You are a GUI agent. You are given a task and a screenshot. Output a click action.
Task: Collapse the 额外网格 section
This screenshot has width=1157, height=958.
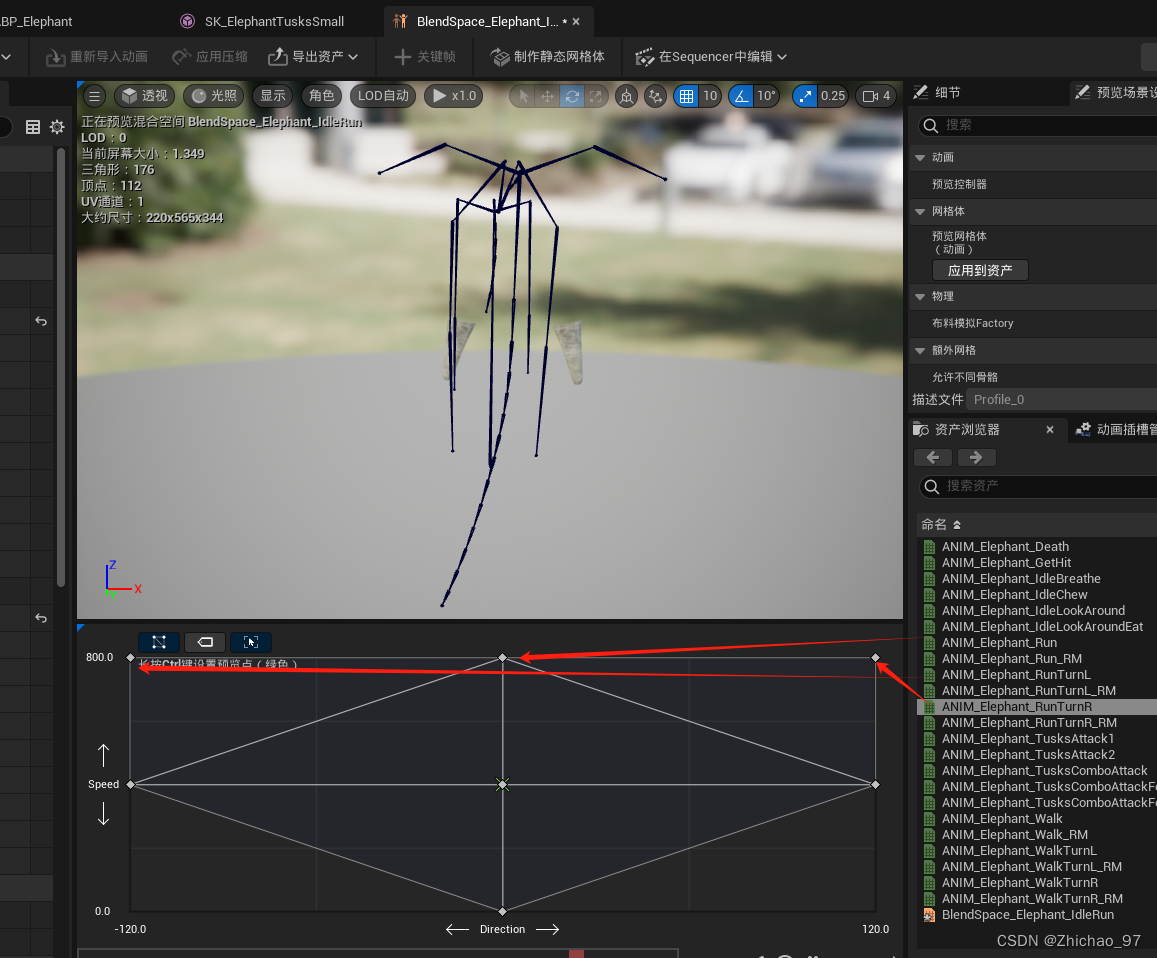920,350
